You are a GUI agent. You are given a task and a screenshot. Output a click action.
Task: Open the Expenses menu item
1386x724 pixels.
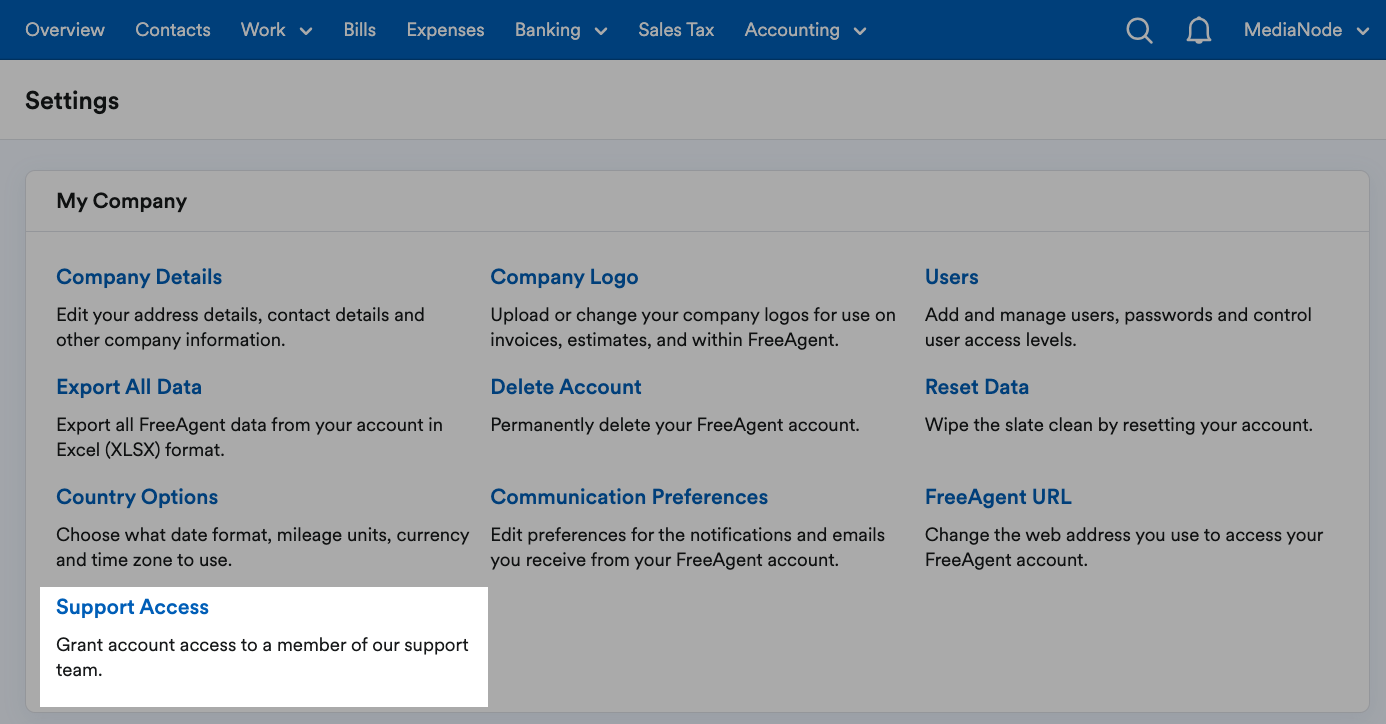[445, 30]
